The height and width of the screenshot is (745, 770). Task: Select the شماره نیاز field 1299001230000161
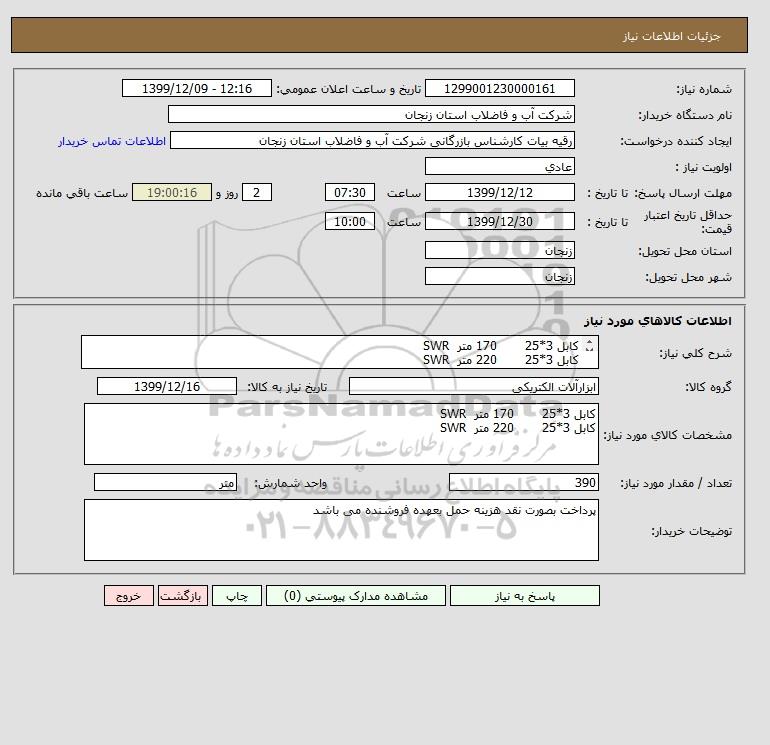(x=499, y=88)
